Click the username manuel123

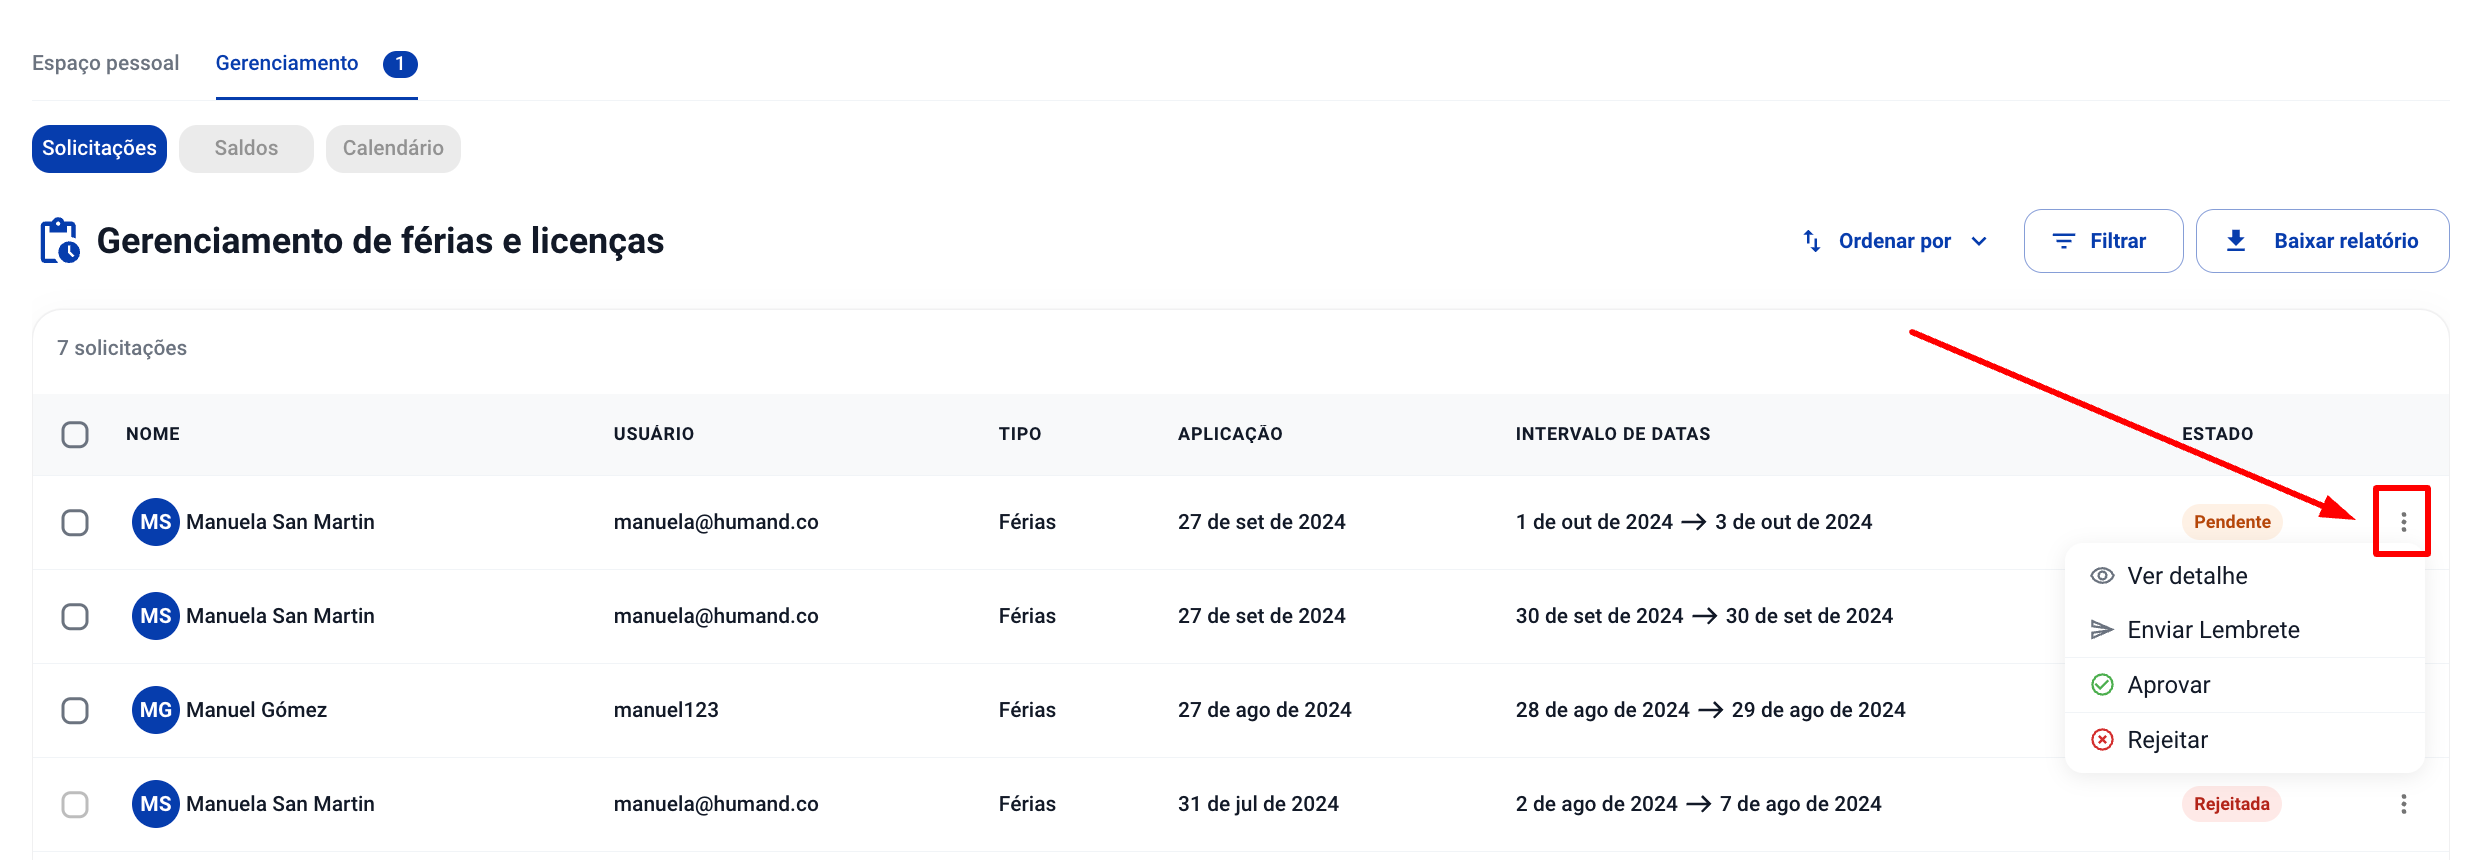(666, 710)
